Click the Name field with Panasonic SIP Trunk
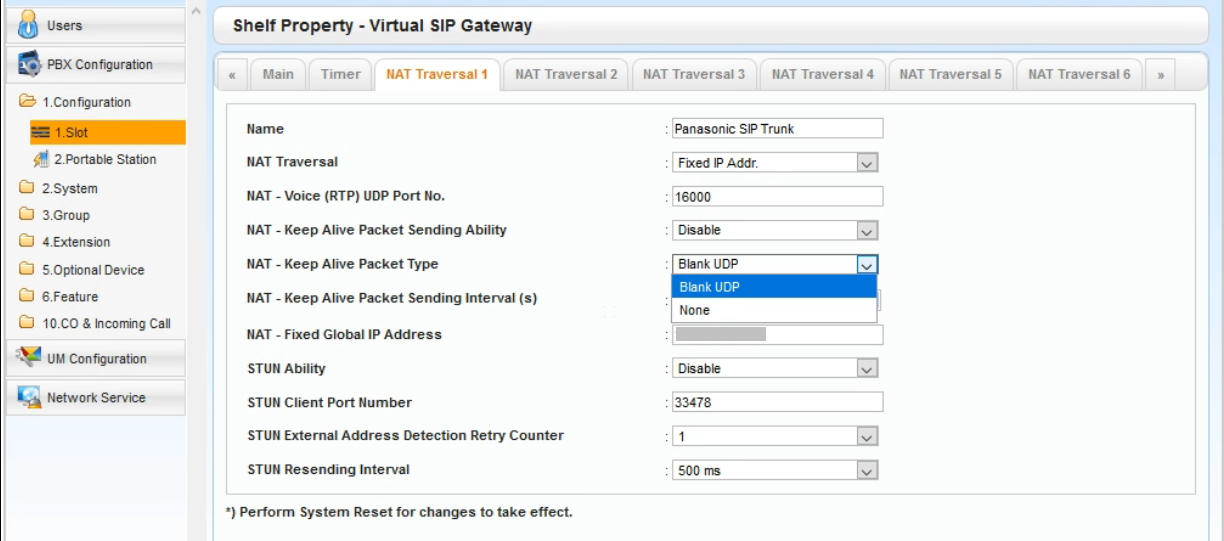Image resolution: width=1224 pixels, height=541 pixels. 777,128
